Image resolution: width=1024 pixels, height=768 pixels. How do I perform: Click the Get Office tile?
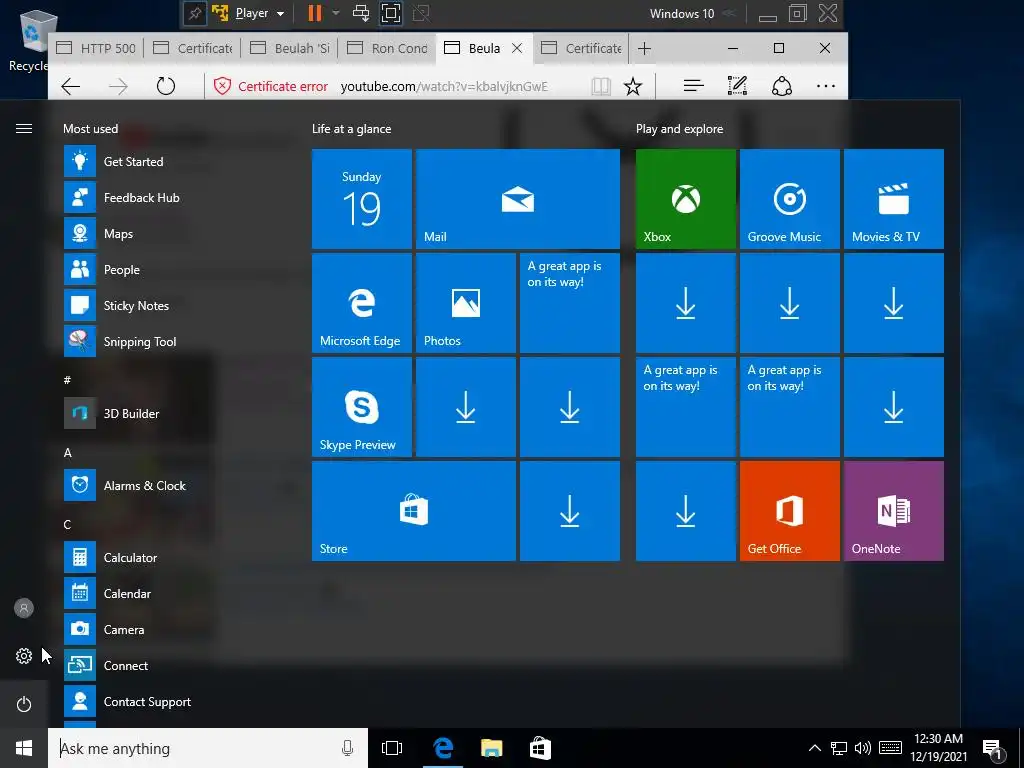(x=790, y=511)
